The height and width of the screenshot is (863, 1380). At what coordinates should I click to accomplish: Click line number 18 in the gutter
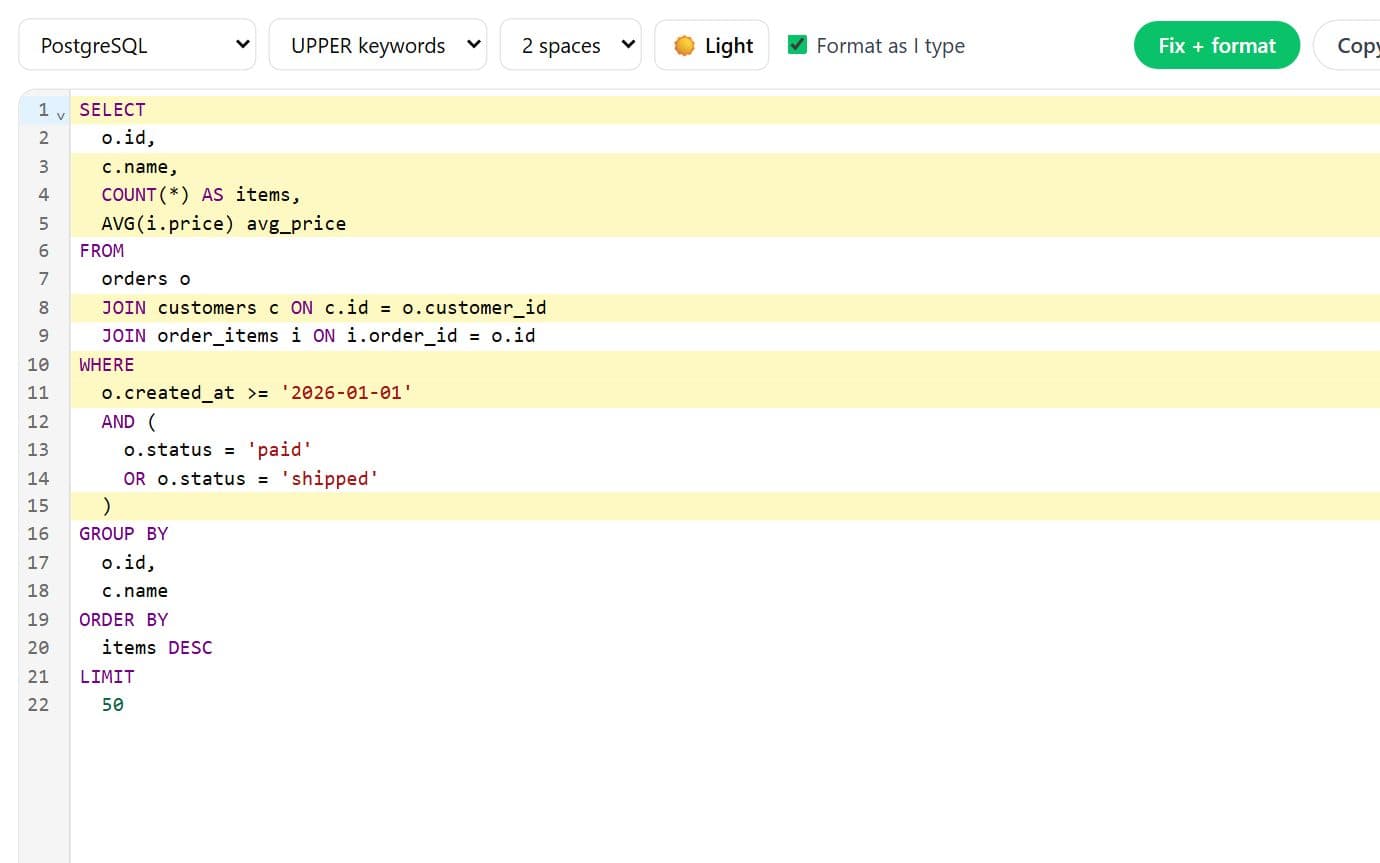point(38,591)
